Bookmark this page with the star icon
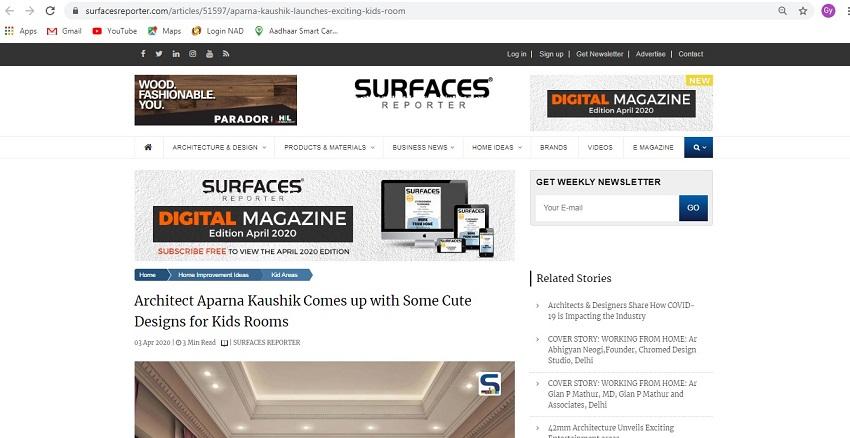 [803, 11]
